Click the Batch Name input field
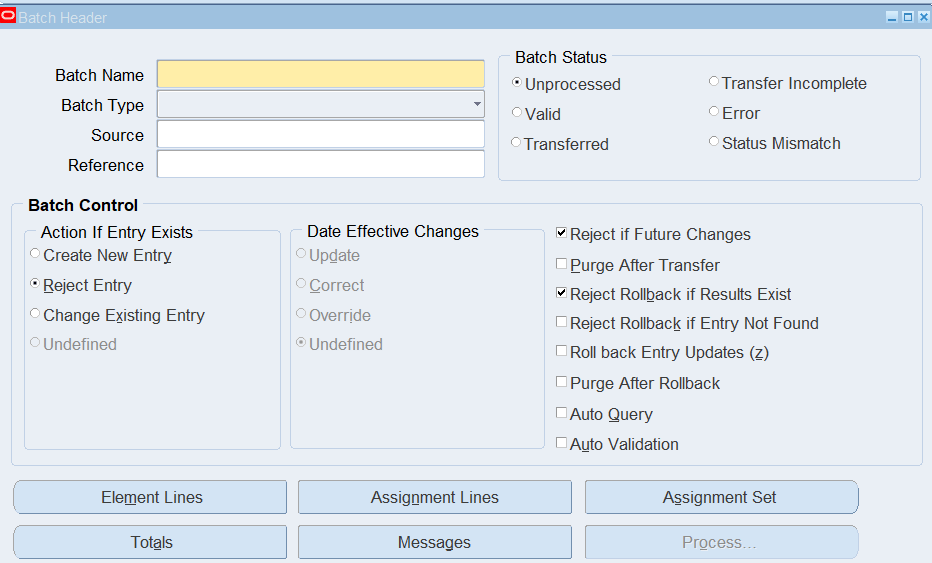 click(x=320, y=75)
